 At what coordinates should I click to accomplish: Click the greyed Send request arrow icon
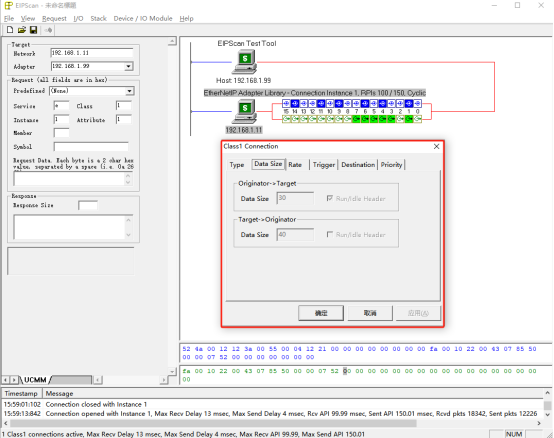(x=48, y=30)
